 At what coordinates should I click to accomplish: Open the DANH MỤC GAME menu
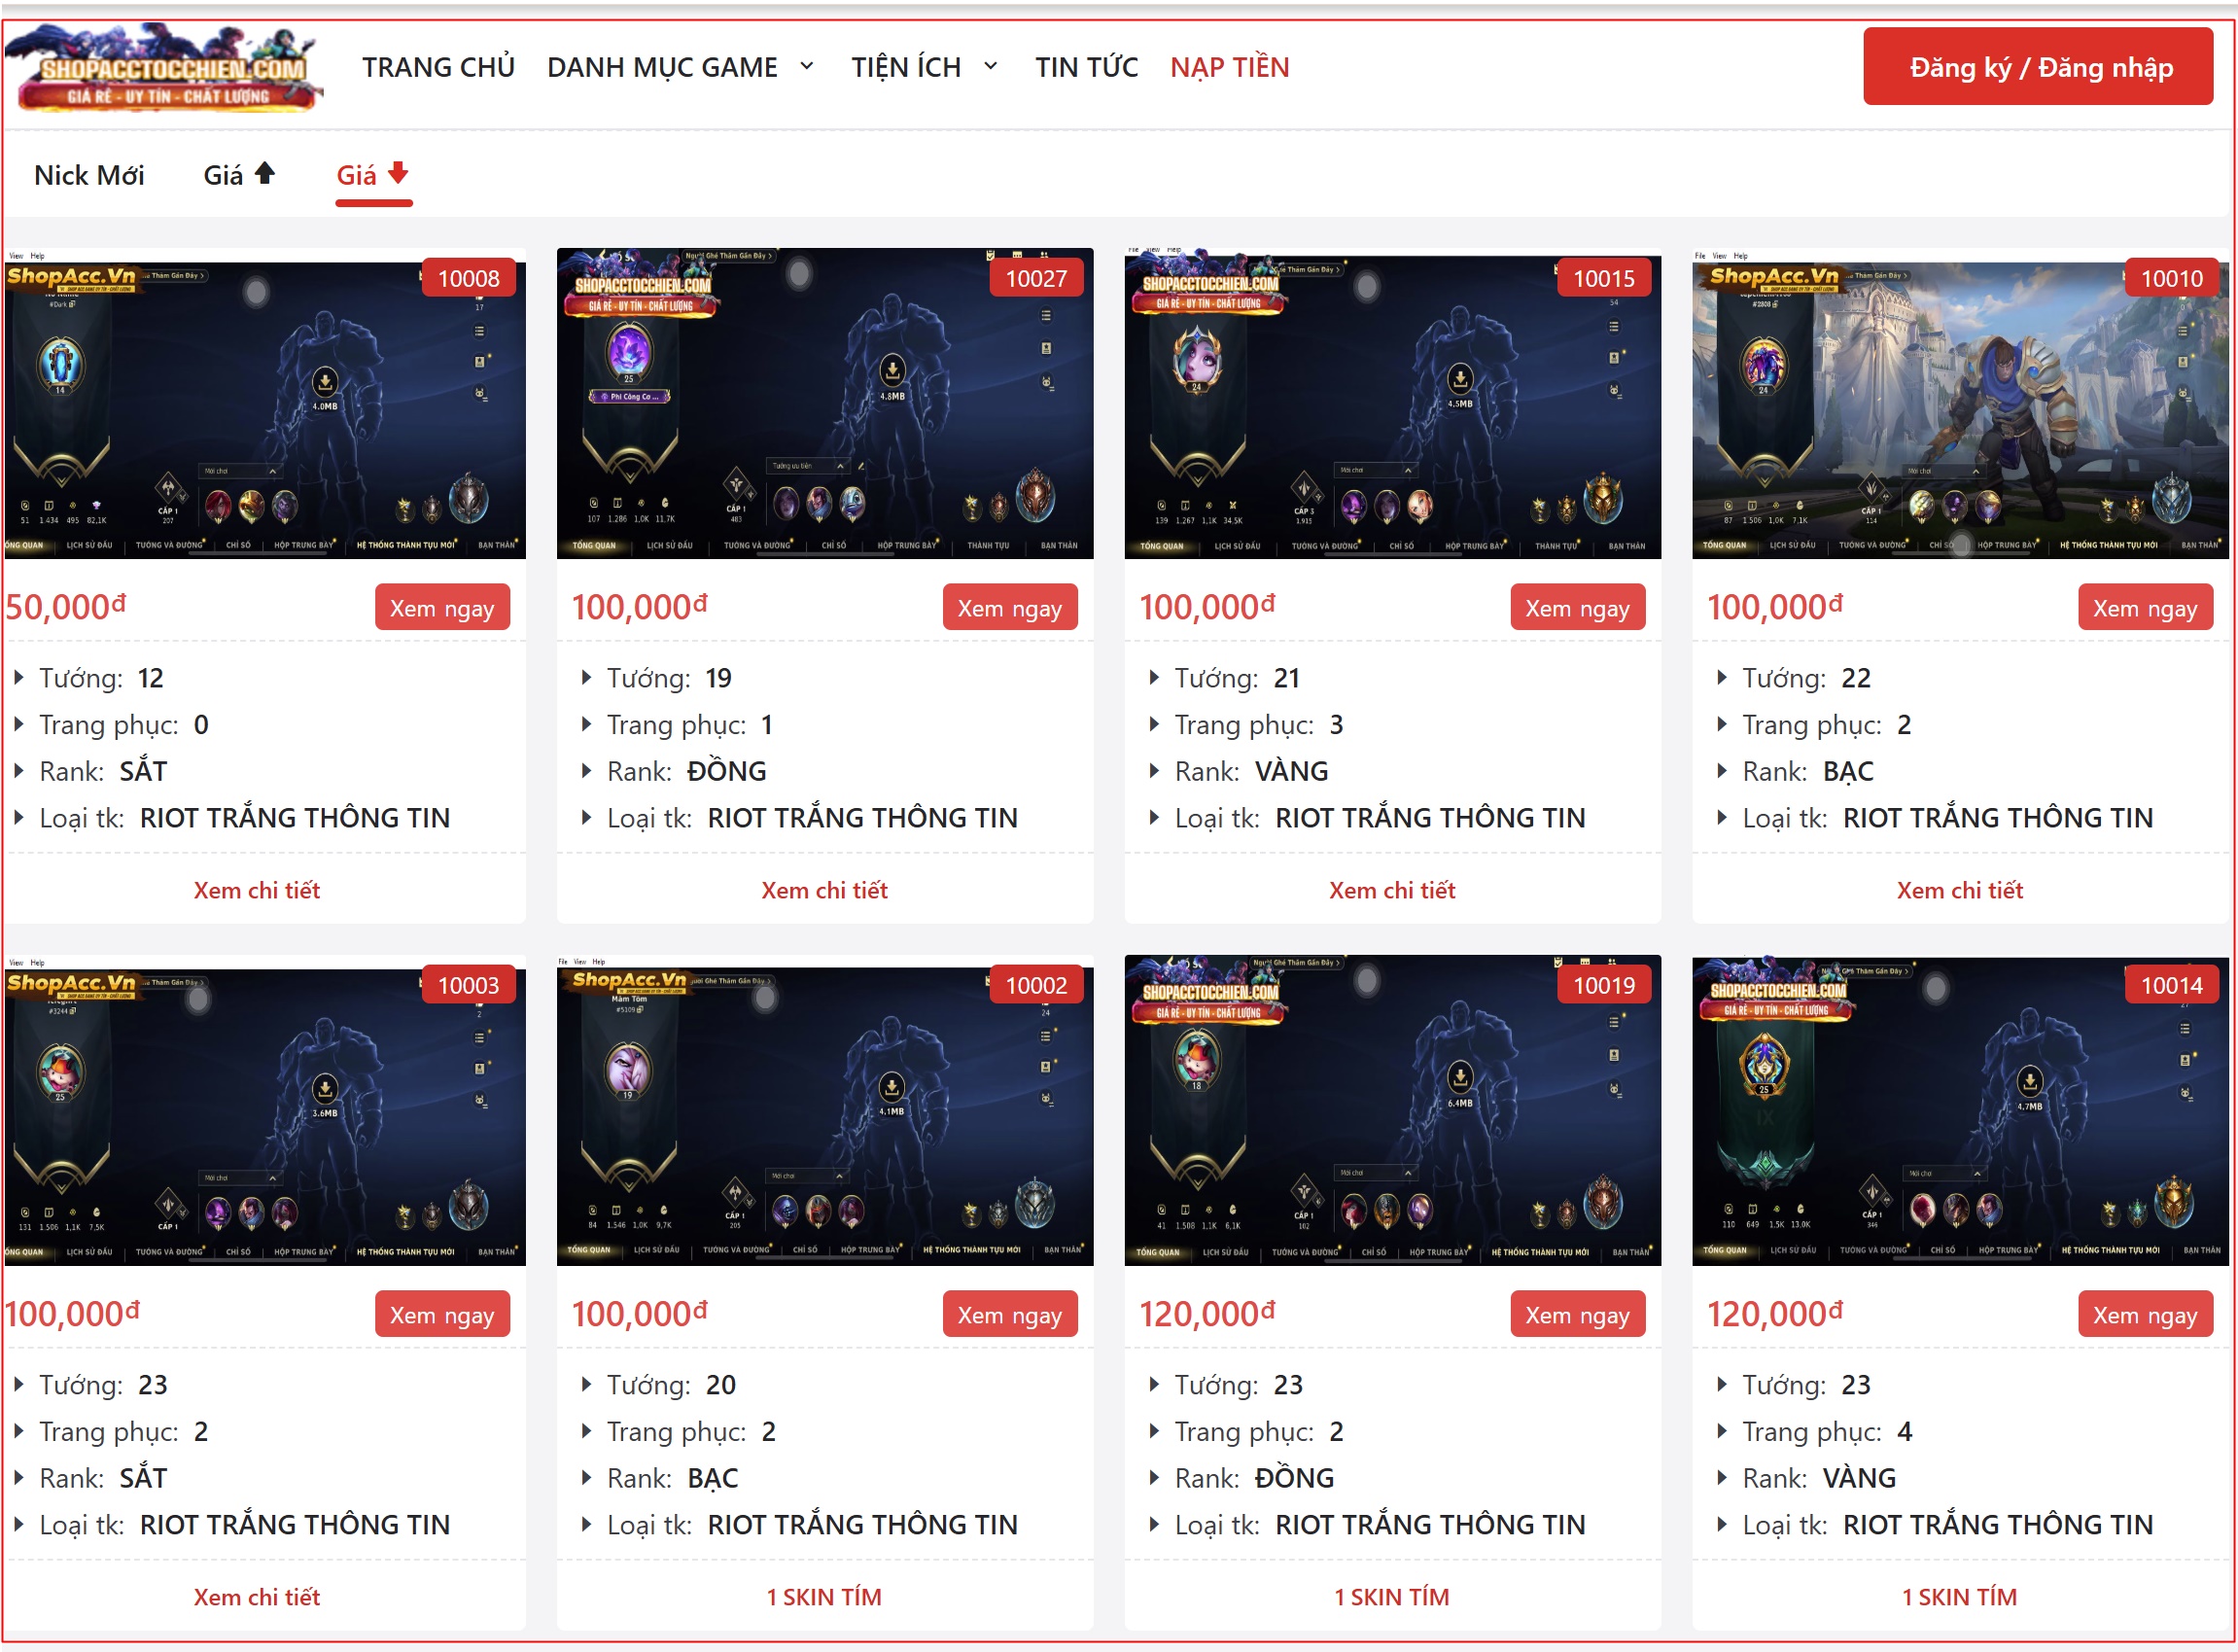pos(662,68)
